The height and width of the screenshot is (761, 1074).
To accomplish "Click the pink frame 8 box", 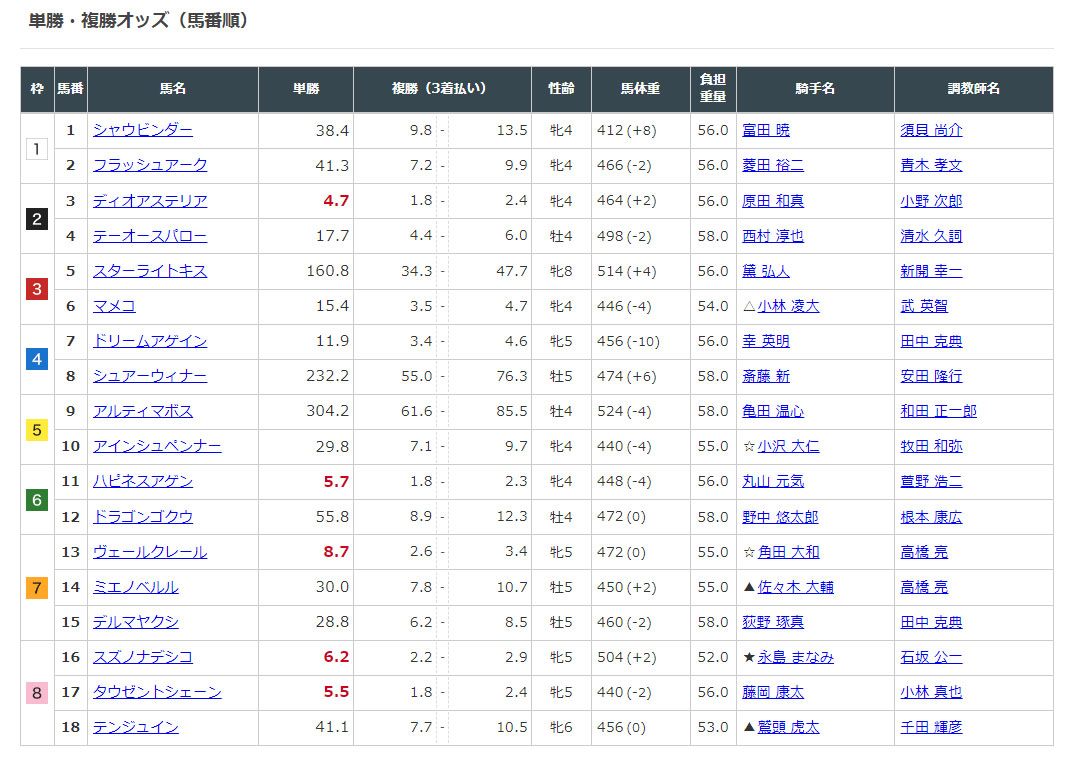I will coord(37,692).
